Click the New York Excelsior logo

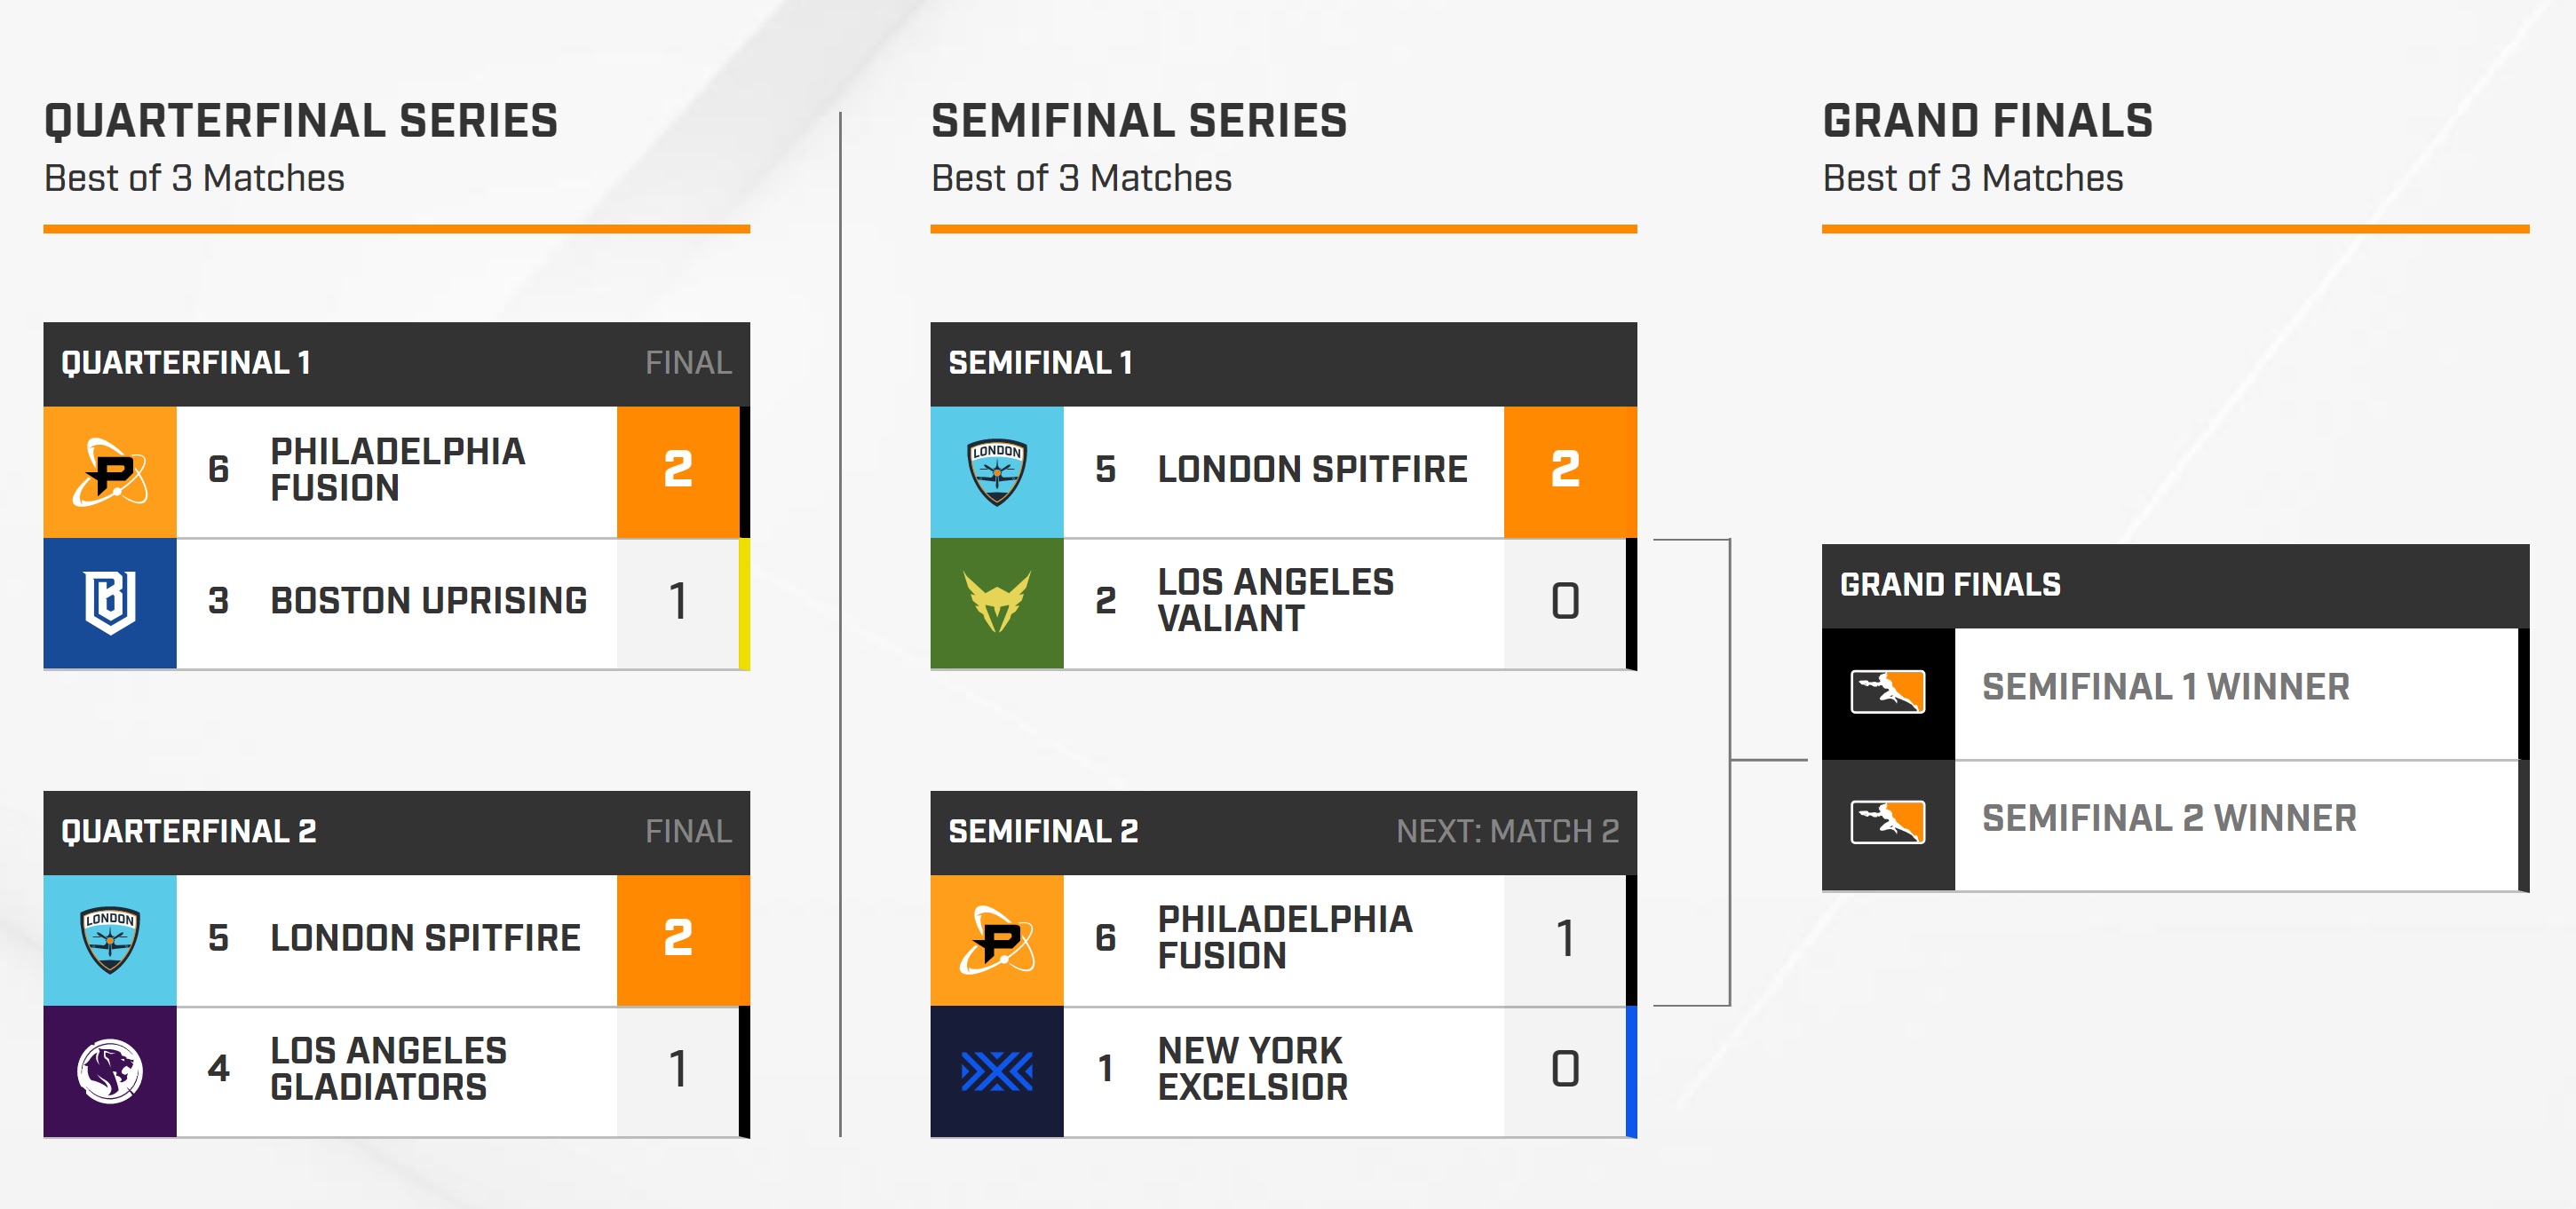[x=997, y=1071]
